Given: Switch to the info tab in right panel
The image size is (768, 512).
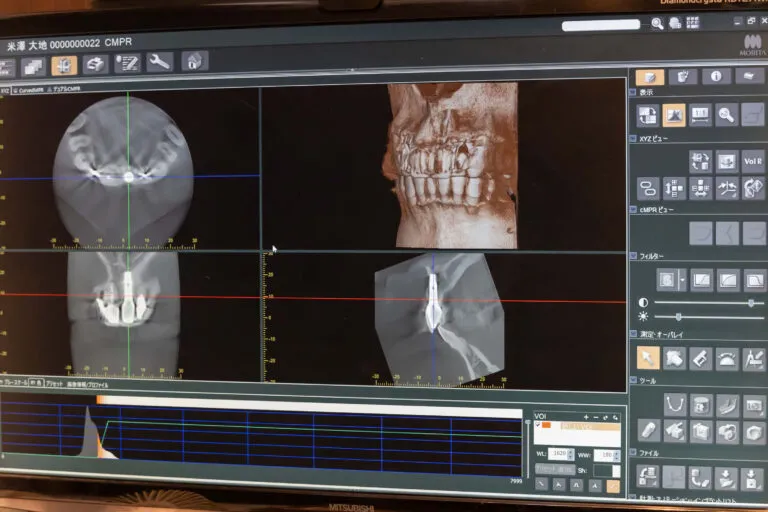Looking at the screenshot, I should tap(716, 76).
